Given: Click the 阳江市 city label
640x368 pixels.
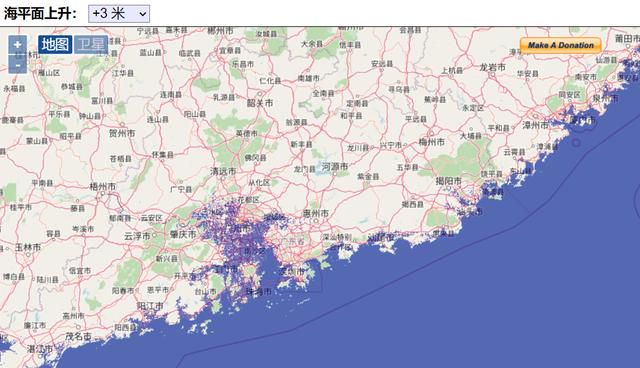Looking at the screenshot, I should [x=150, y=306].
